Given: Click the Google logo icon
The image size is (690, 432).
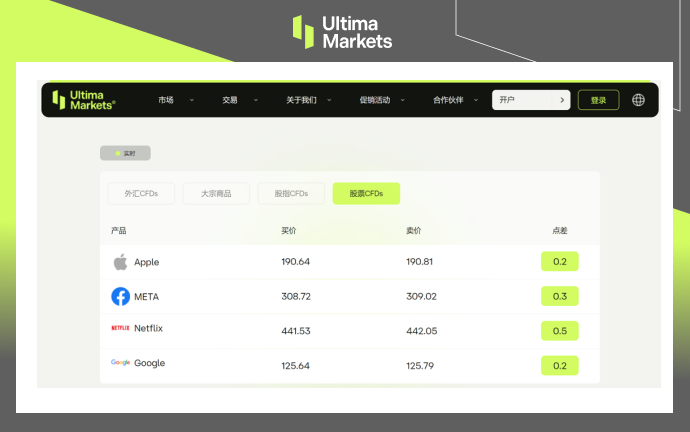Looking at the screenshot, I should click(x=120, y=362).
